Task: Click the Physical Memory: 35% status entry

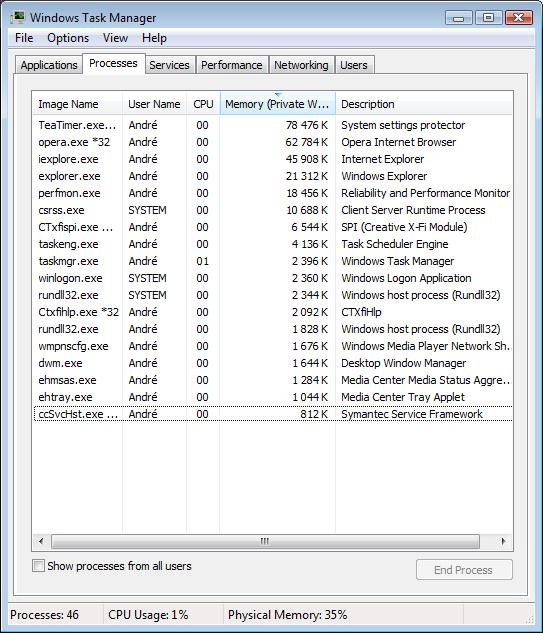Action: click(287, 615)
